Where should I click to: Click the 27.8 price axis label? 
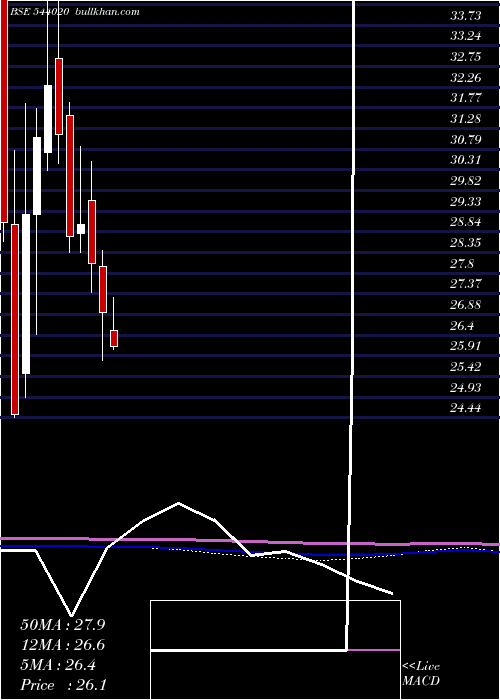[462, 263]
